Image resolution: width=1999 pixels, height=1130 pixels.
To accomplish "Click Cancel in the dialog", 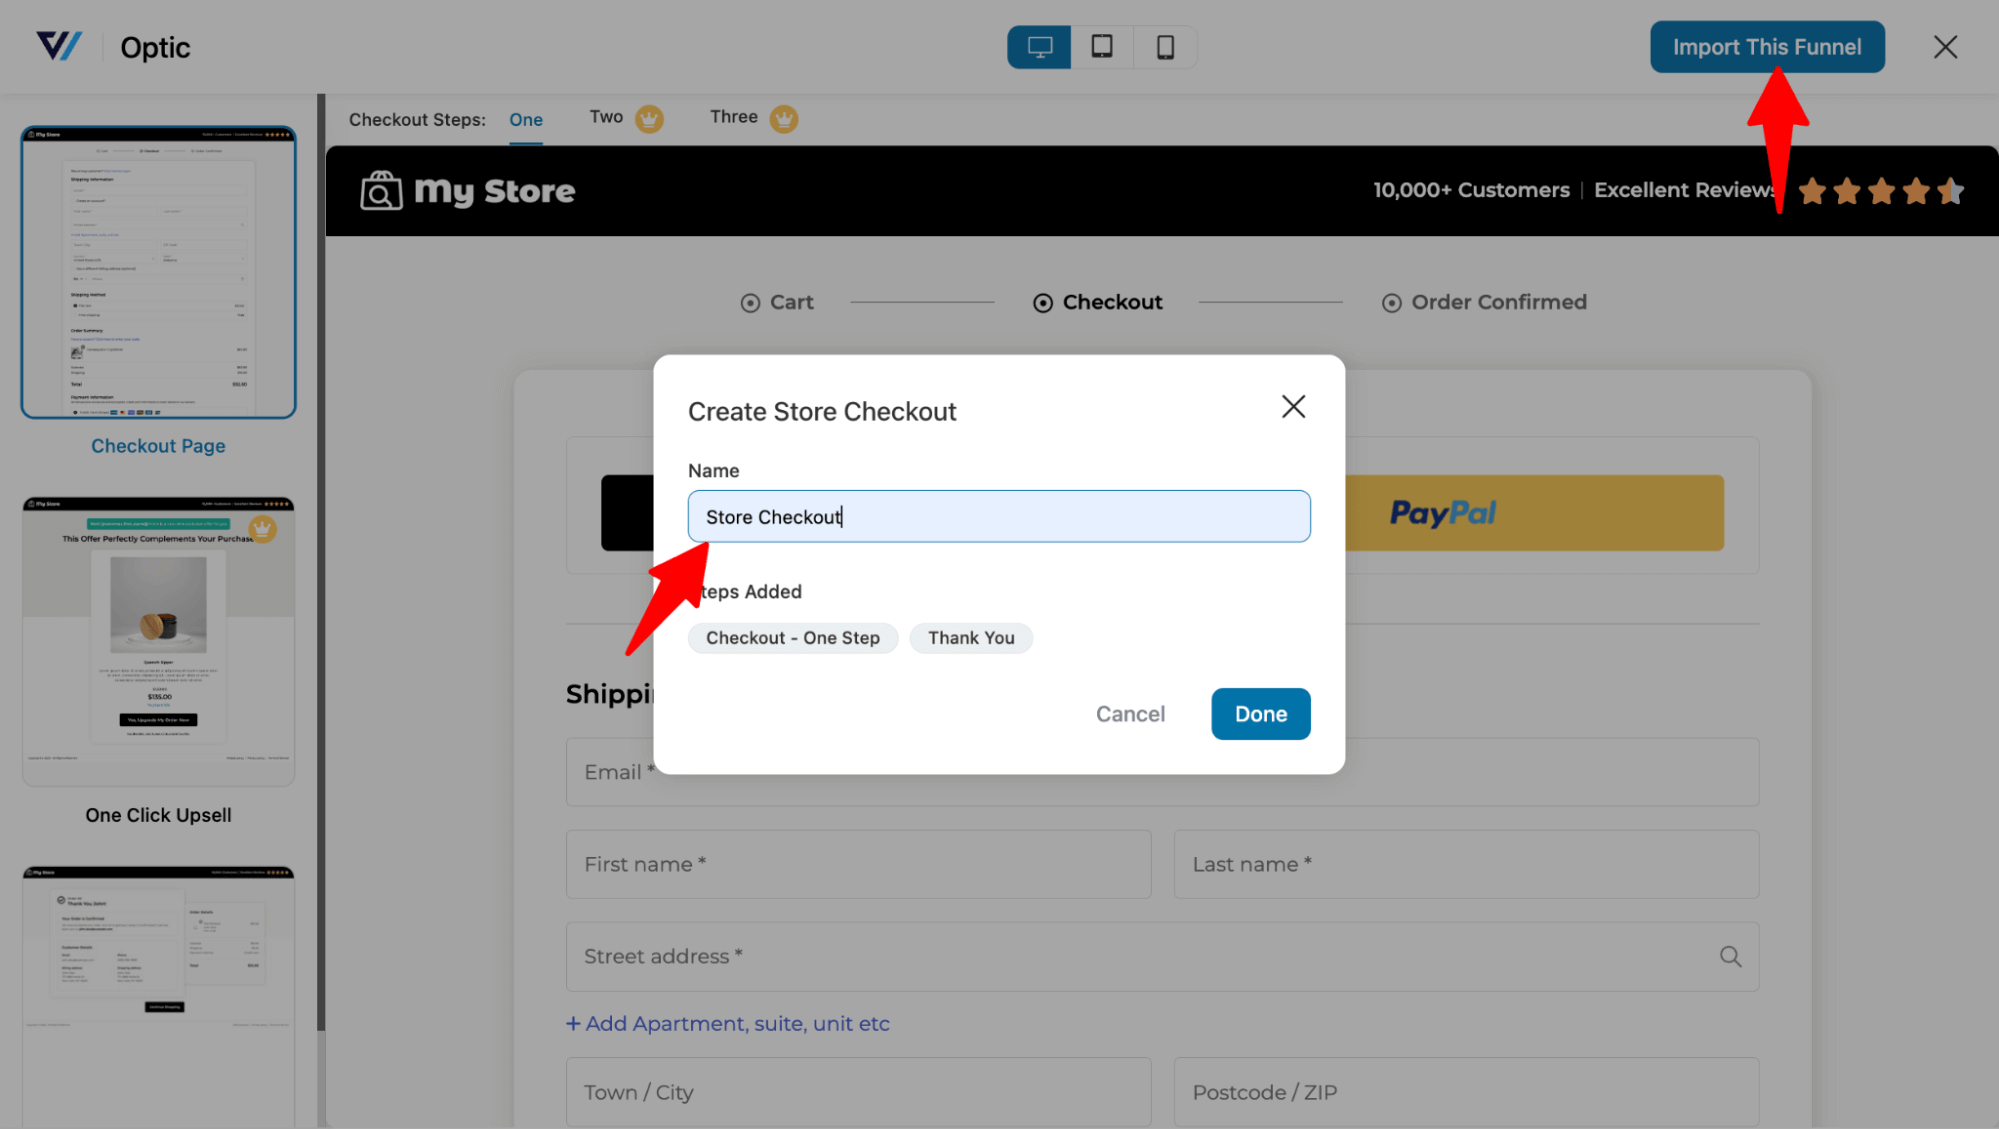I will (x=1130, y=714).
